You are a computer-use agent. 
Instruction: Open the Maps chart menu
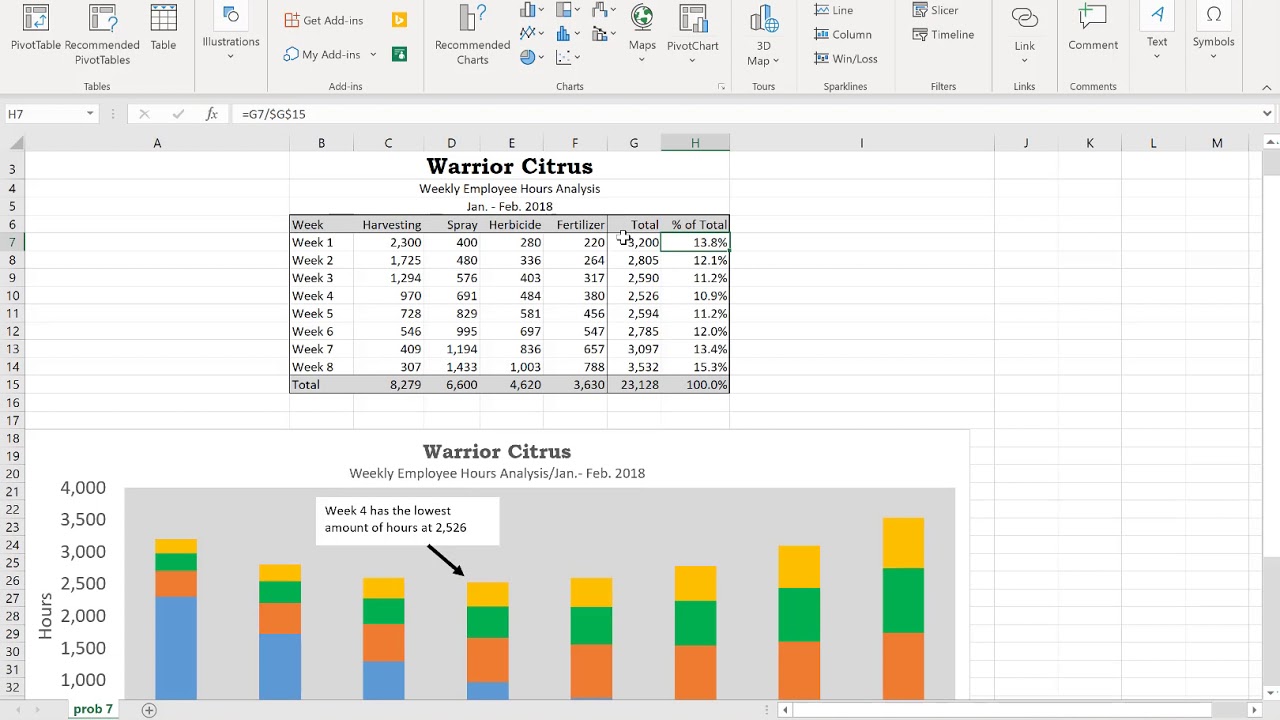click(642, 32)
